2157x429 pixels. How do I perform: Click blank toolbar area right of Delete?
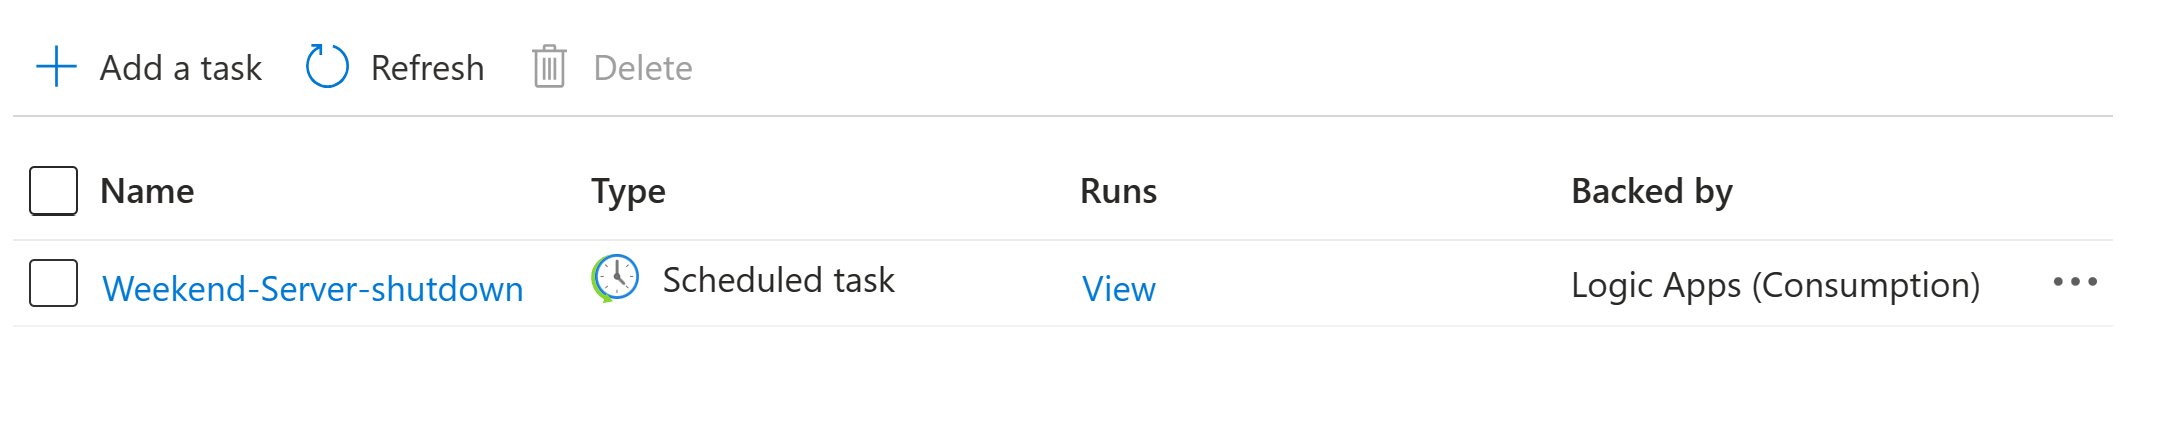(1300, 68)
